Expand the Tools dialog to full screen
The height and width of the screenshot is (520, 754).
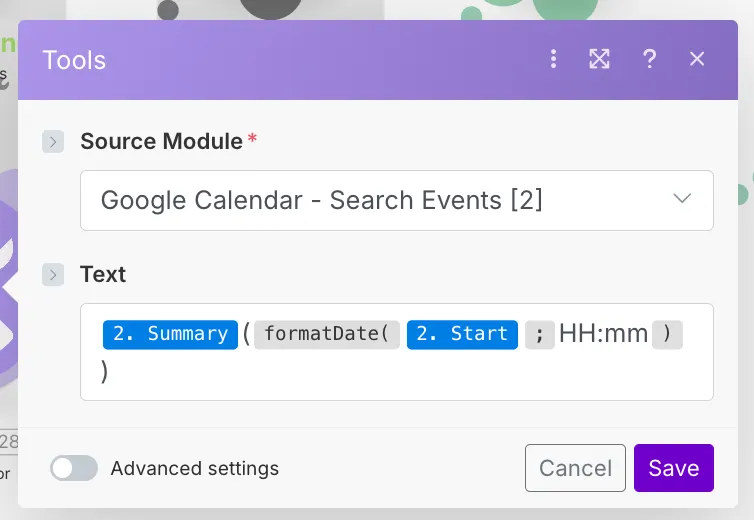599,59
